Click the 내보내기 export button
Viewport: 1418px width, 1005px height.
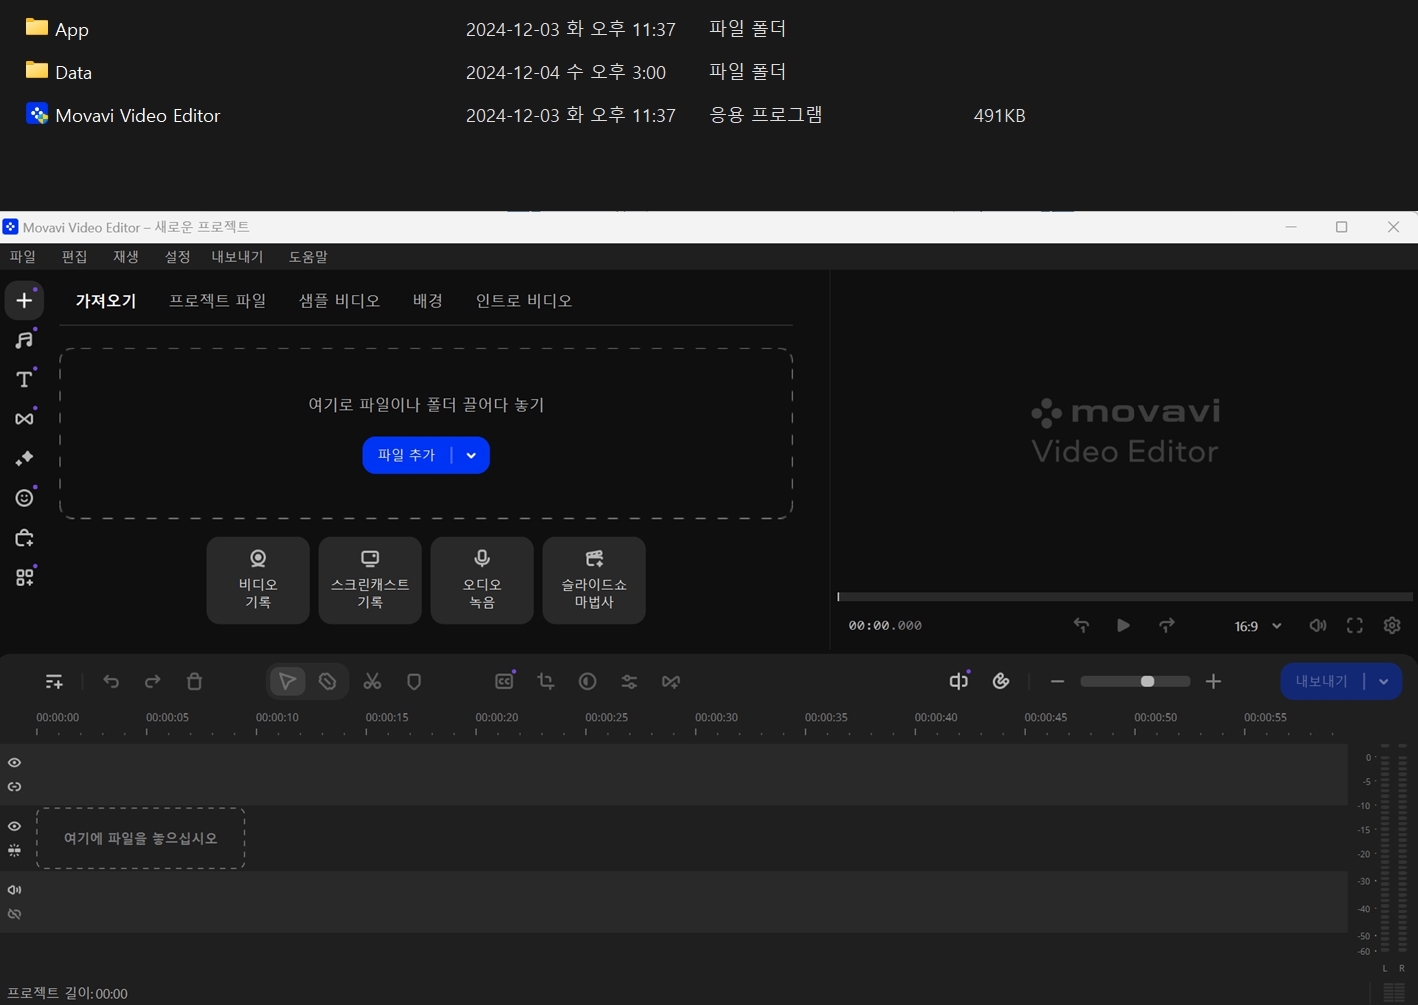1322,681
